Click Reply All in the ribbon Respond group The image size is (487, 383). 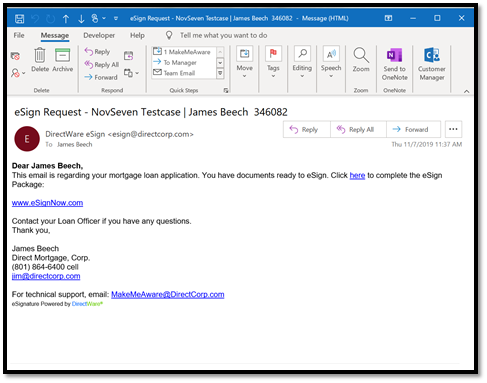(x=102, y=64)
